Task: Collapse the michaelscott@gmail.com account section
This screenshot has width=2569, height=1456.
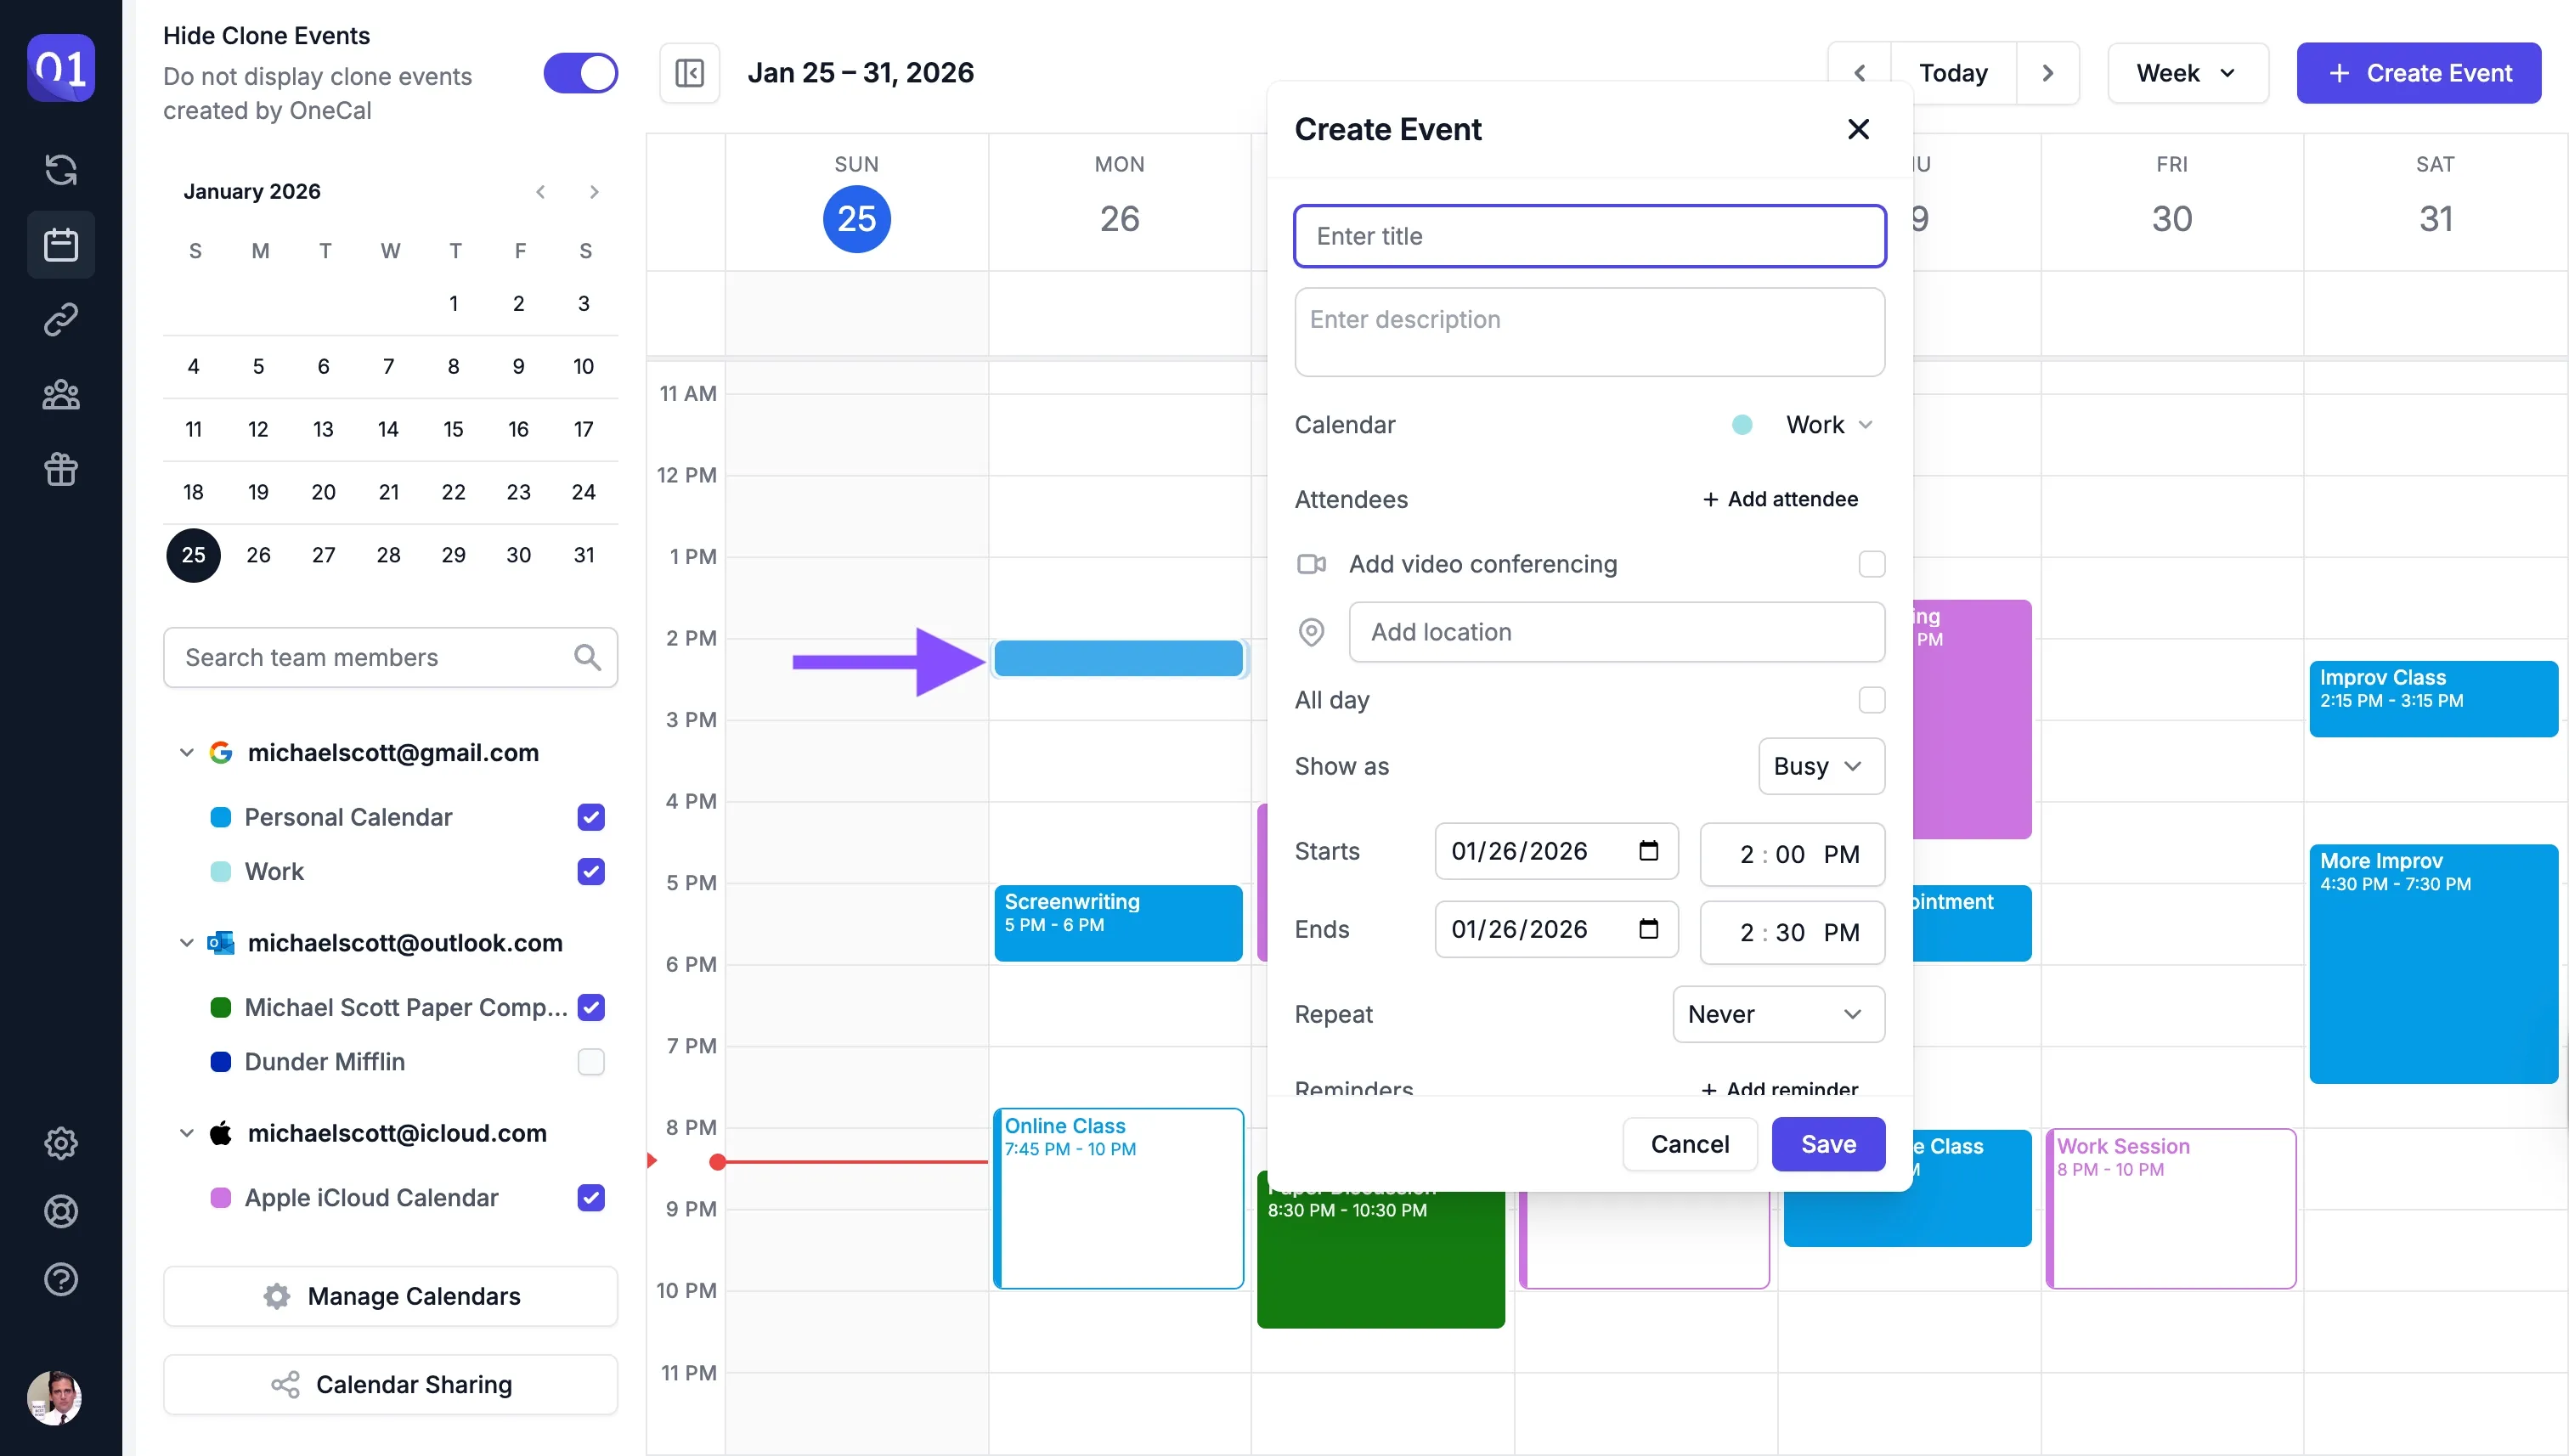Action: click(x=186, y=752)
